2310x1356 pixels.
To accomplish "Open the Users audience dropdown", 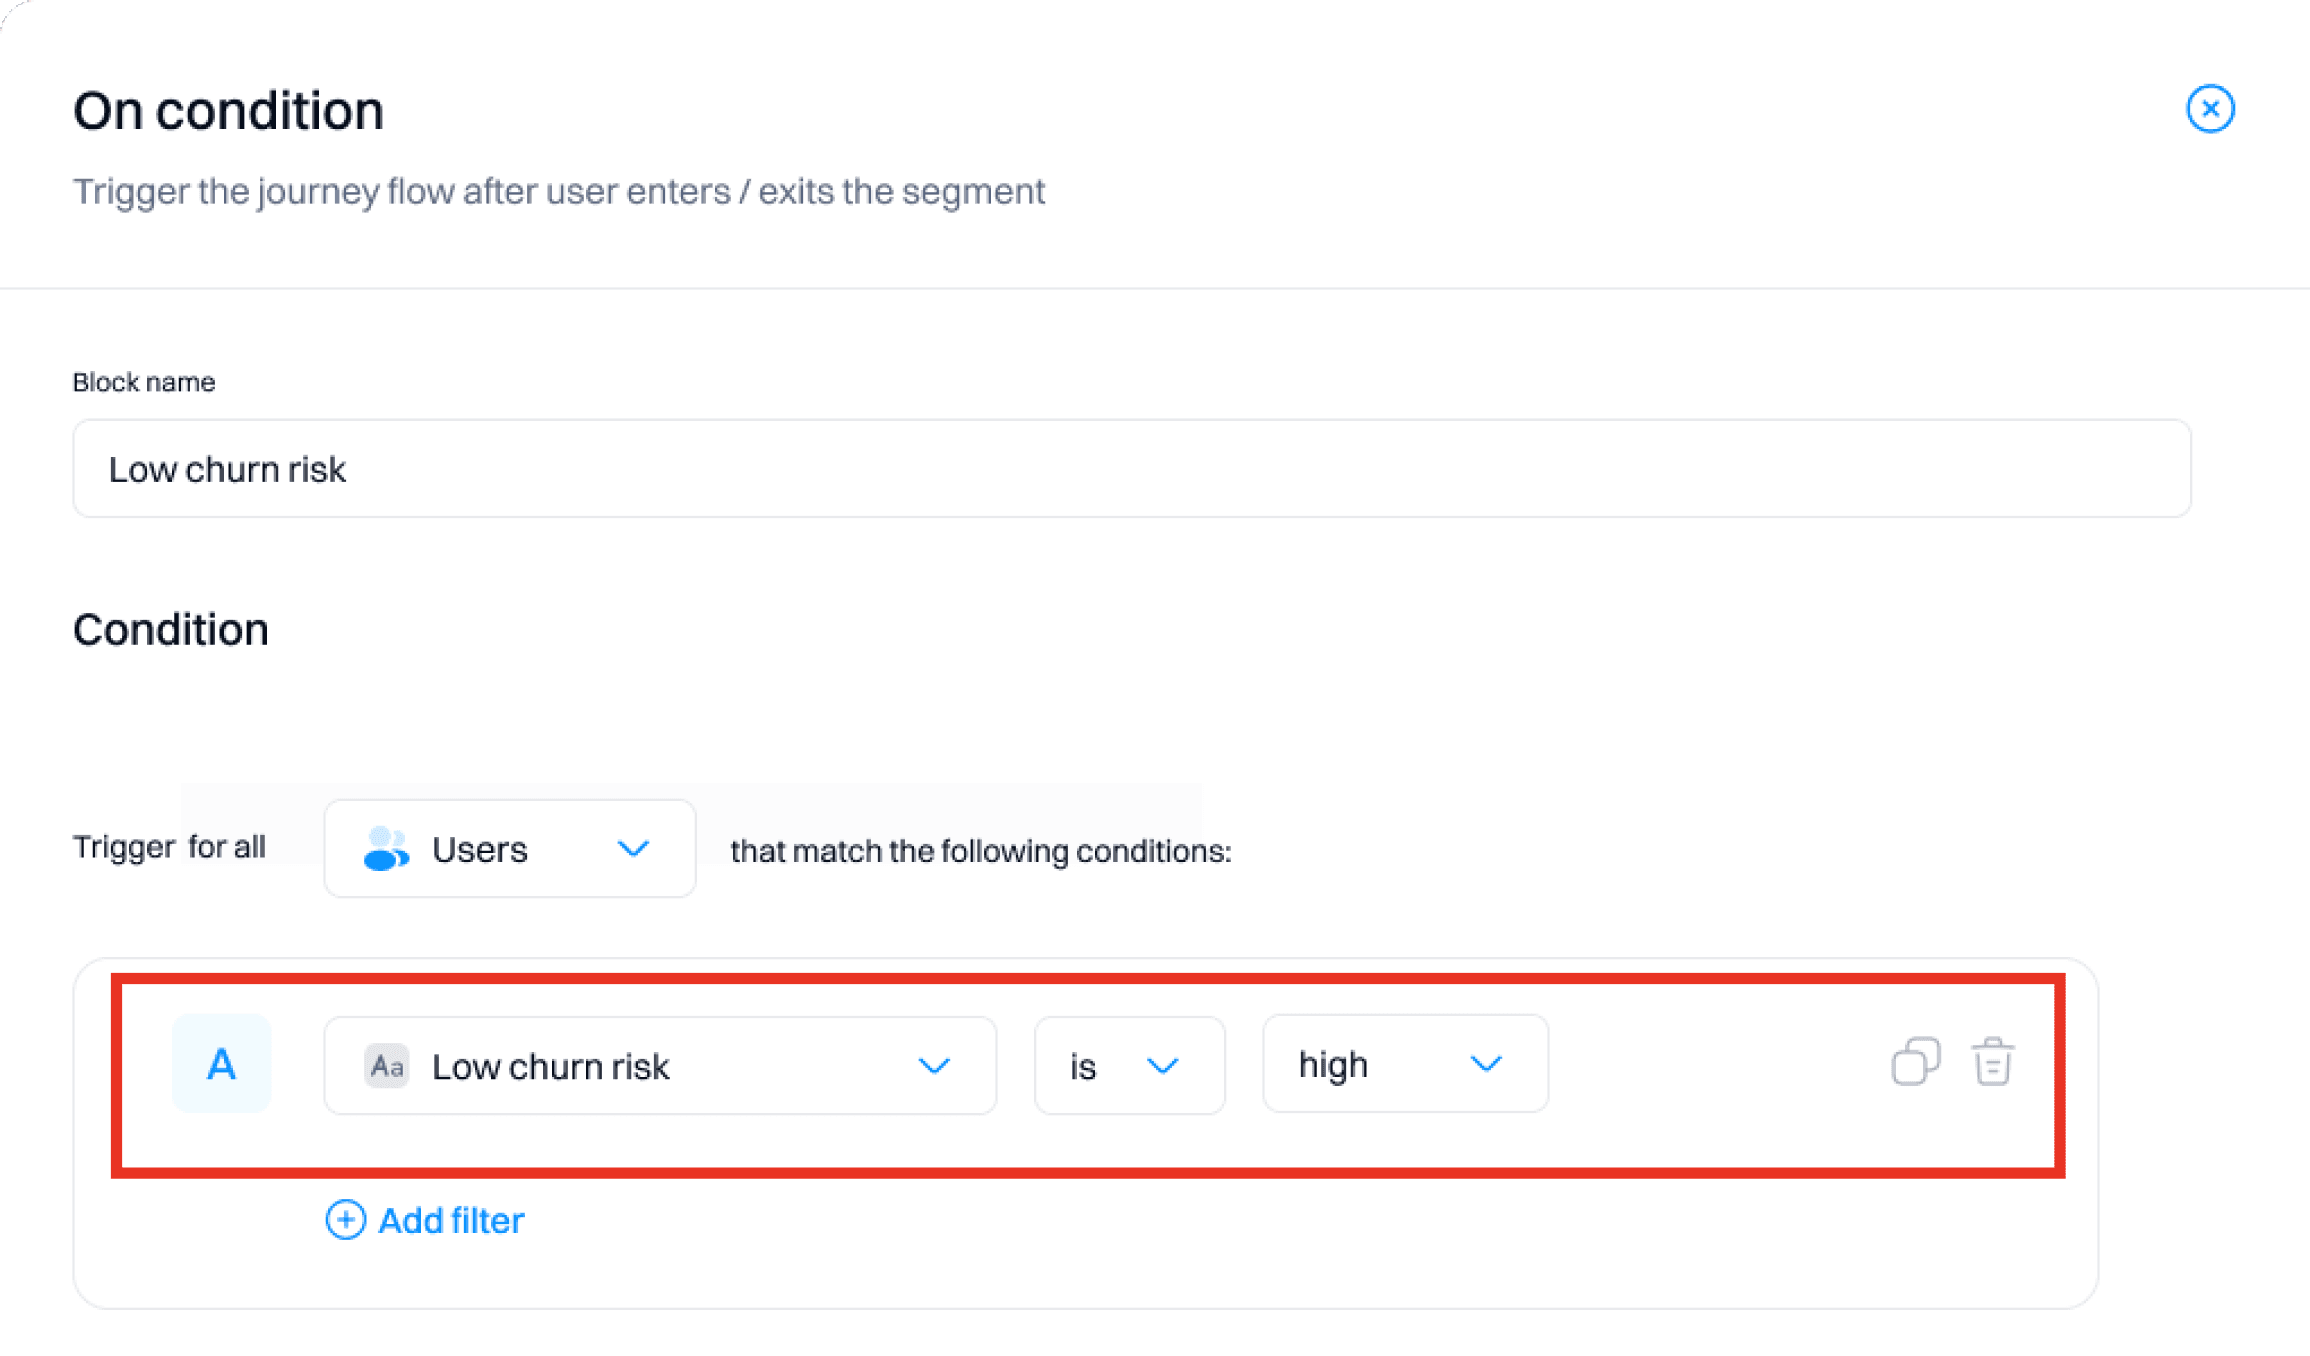I will click(509, 849).
